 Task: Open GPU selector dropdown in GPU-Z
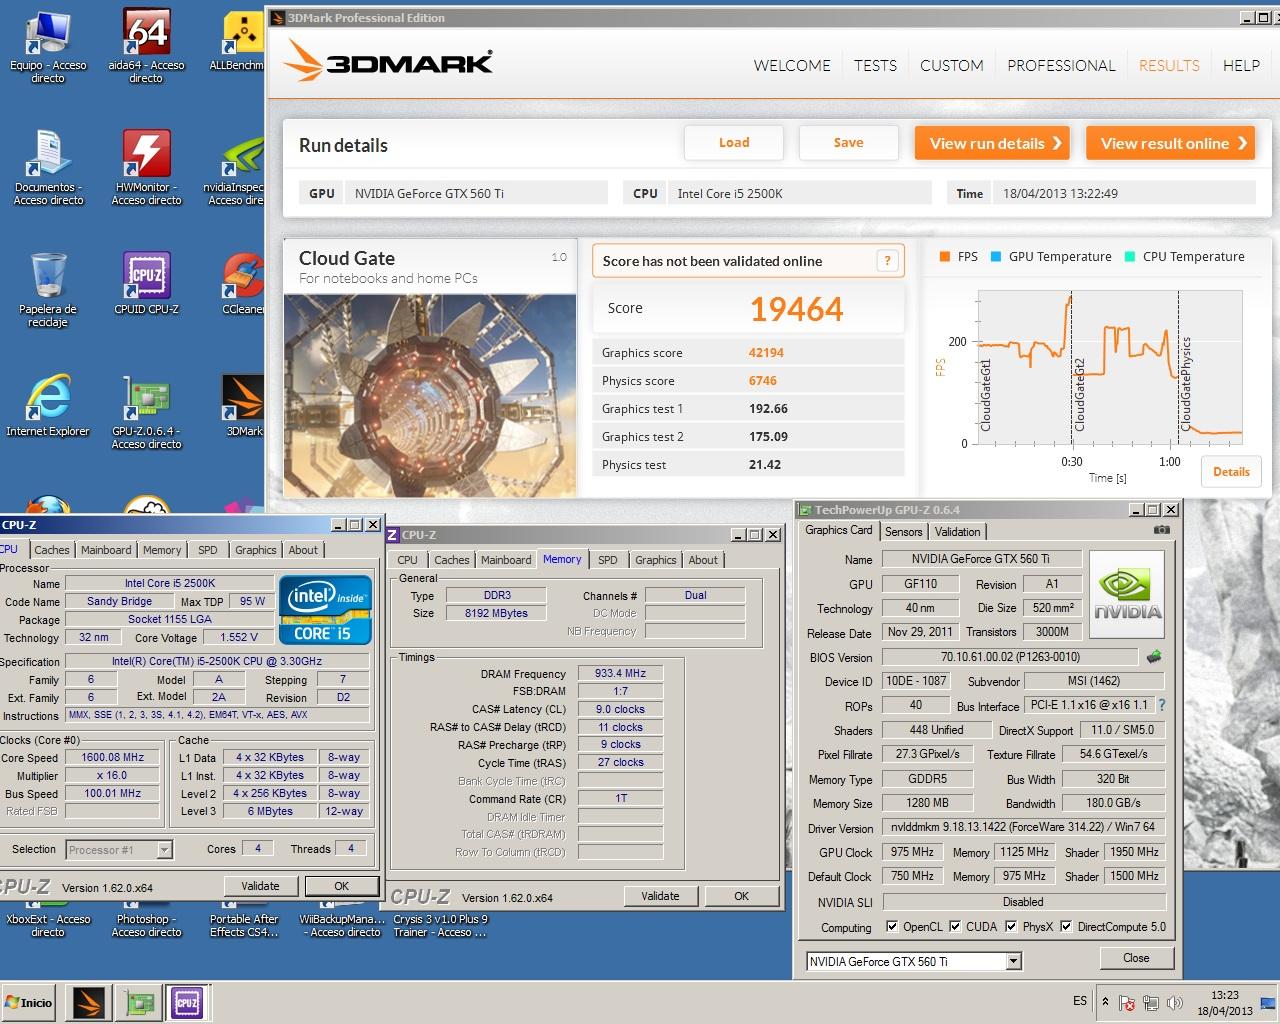click(1013, 962)
